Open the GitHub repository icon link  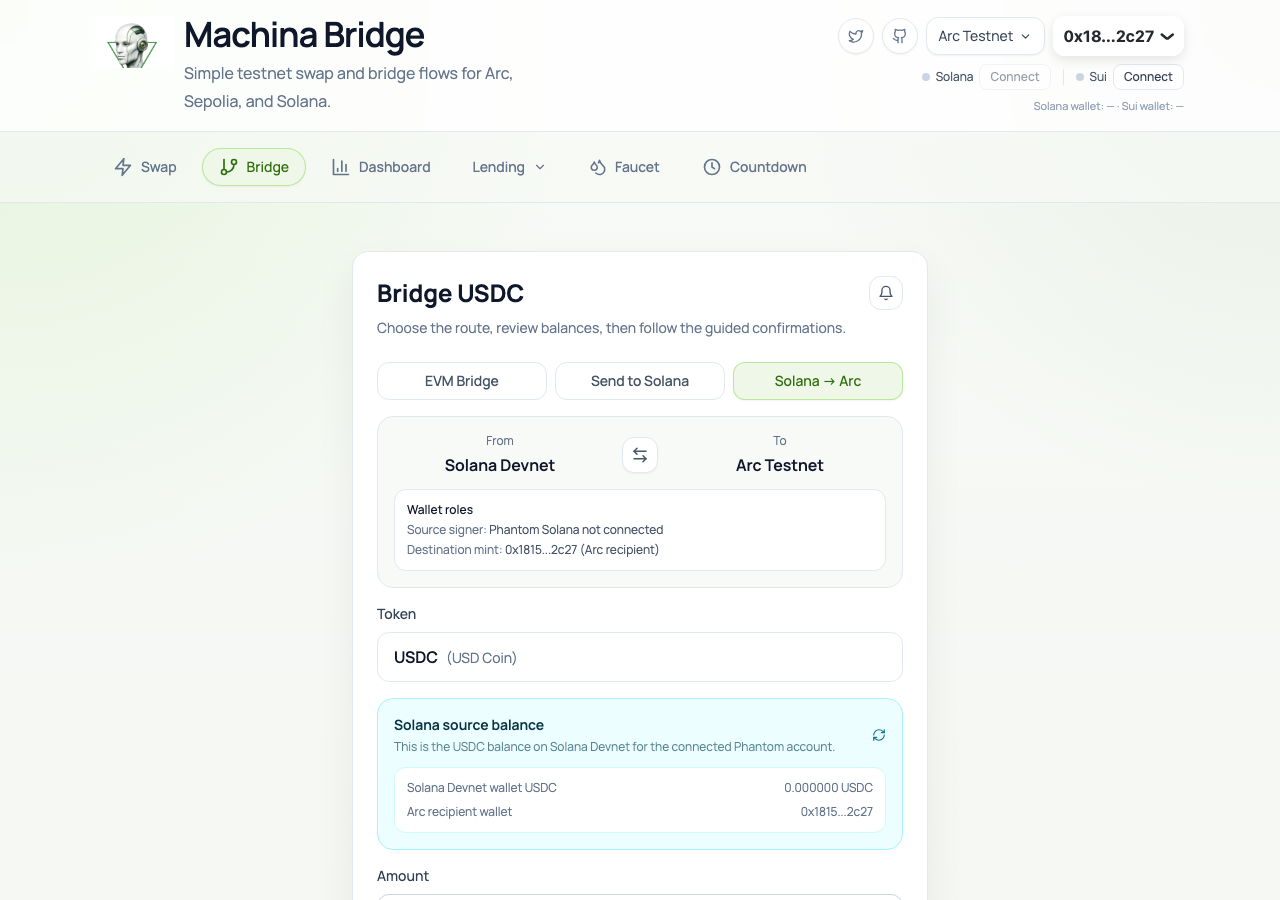(x=900, y=36)
